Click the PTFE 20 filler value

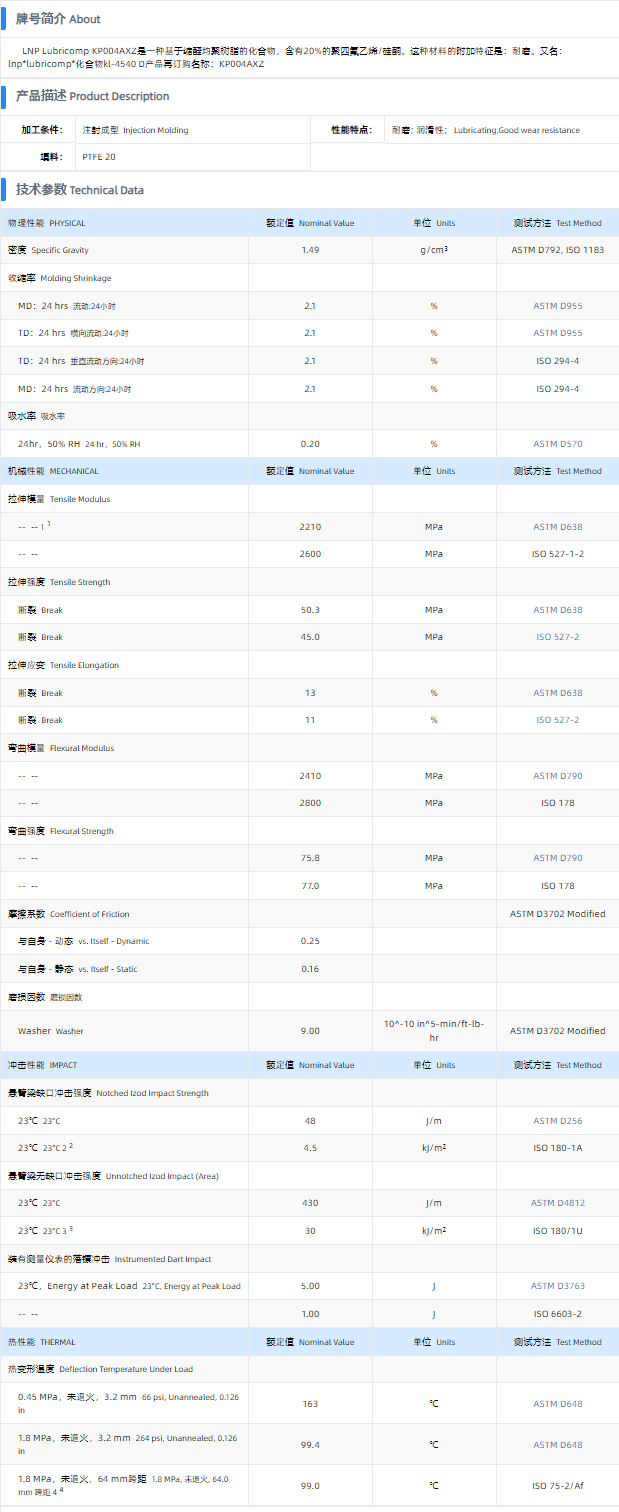coord(98,157)
